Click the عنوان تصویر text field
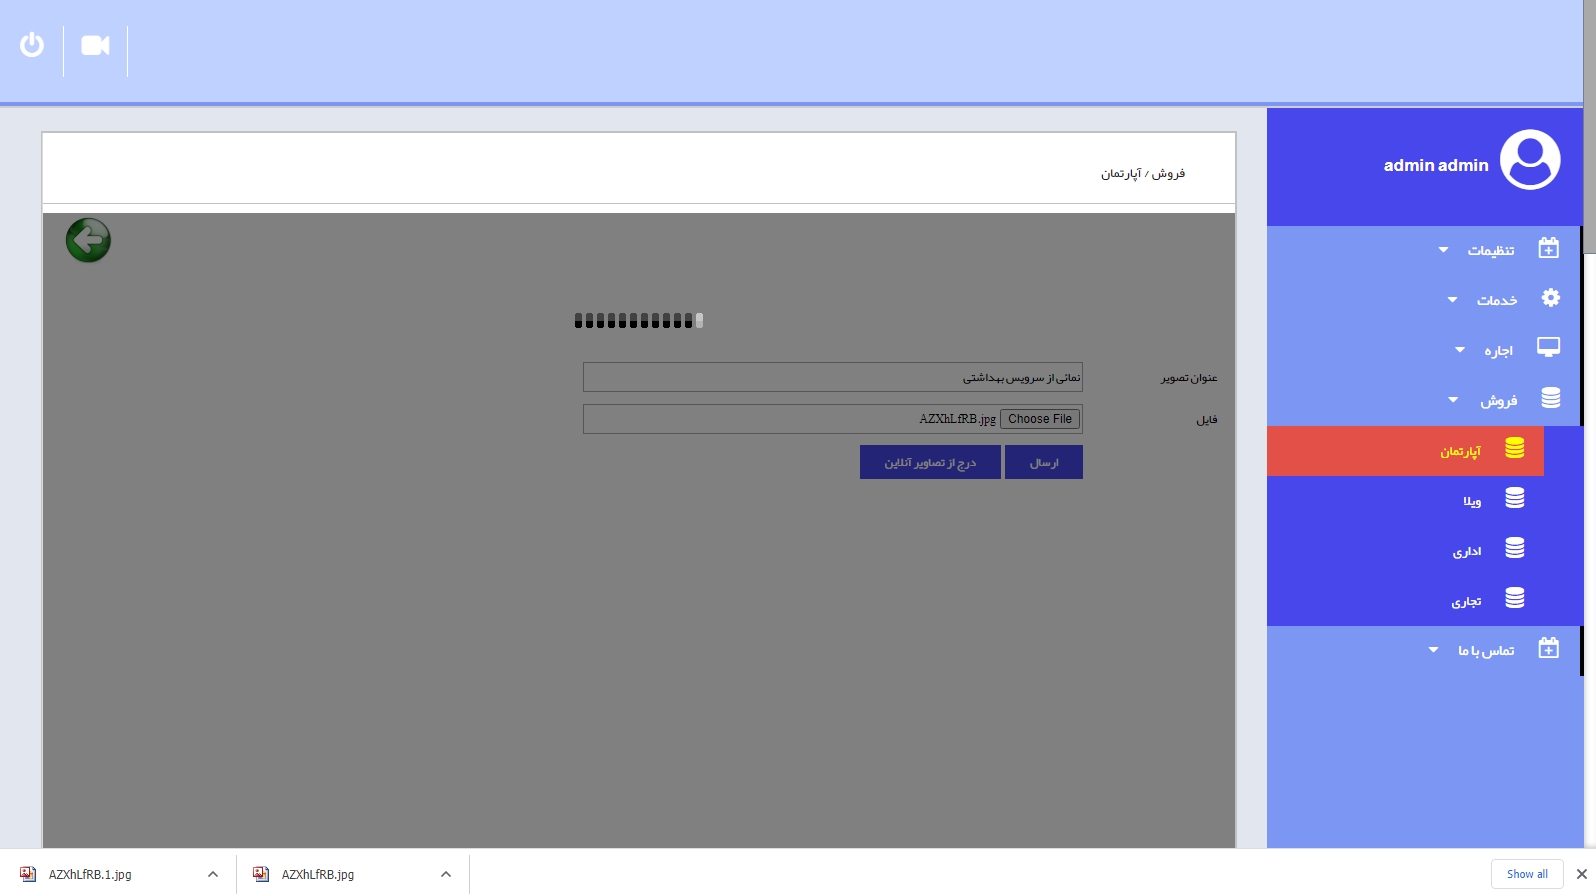 (832, 377)
